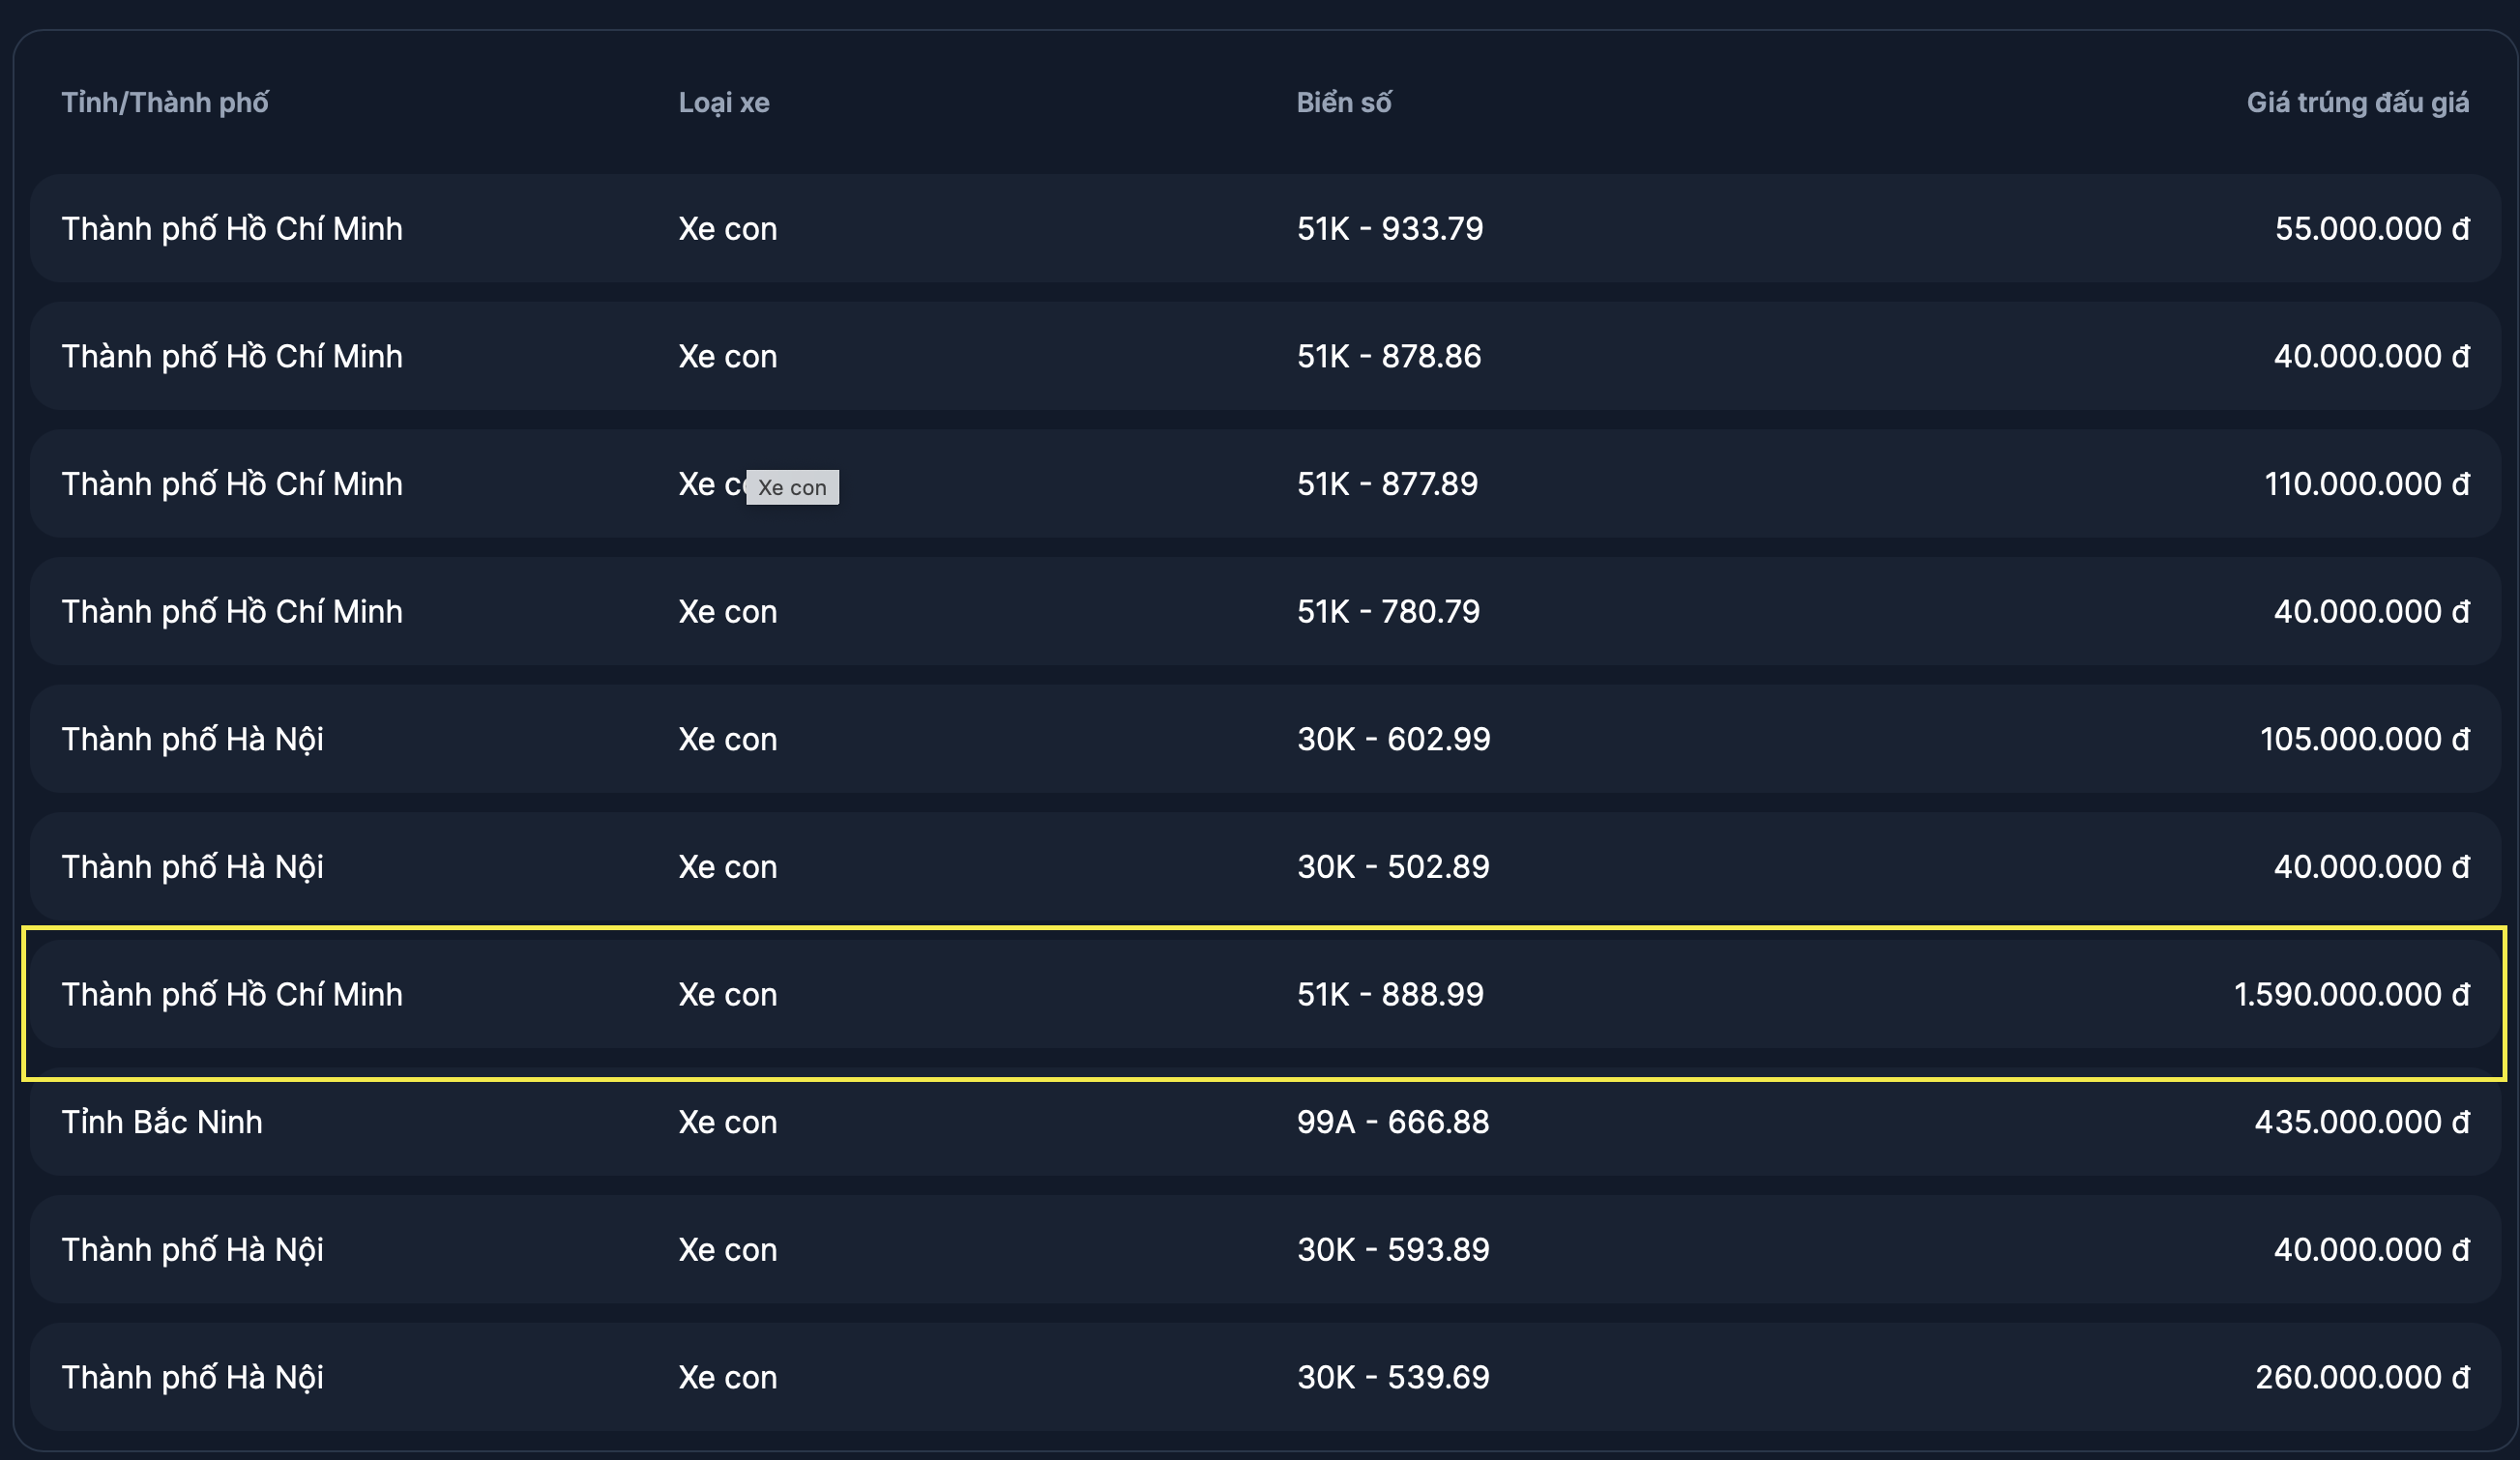Select the row with plate 51K - 933.79
This screenshot has width=2520, height=1460.
1265,228
